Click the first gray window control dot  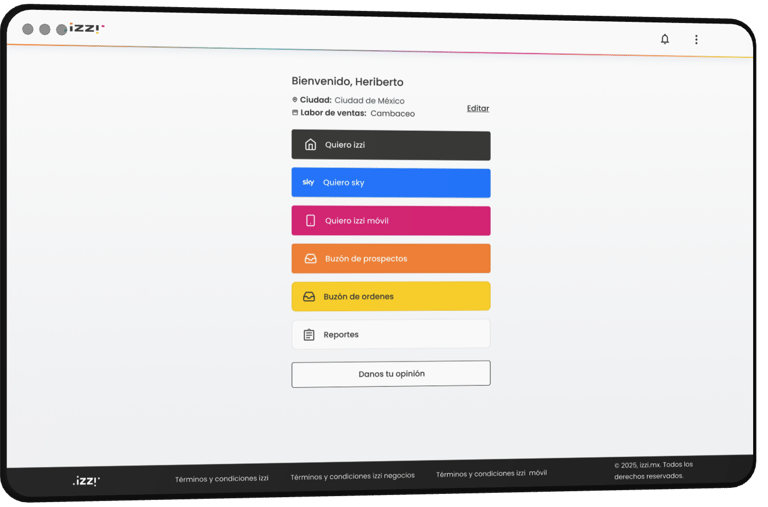[28, 29]
